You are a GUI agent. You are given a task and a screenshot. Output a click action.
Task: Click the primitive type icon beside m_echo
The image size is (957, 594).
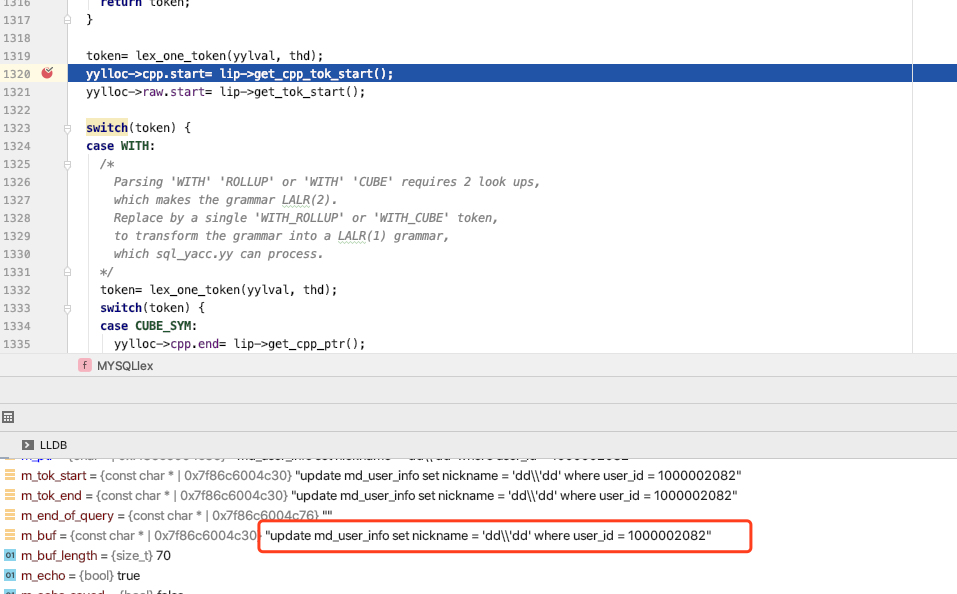tap(10, 575)
